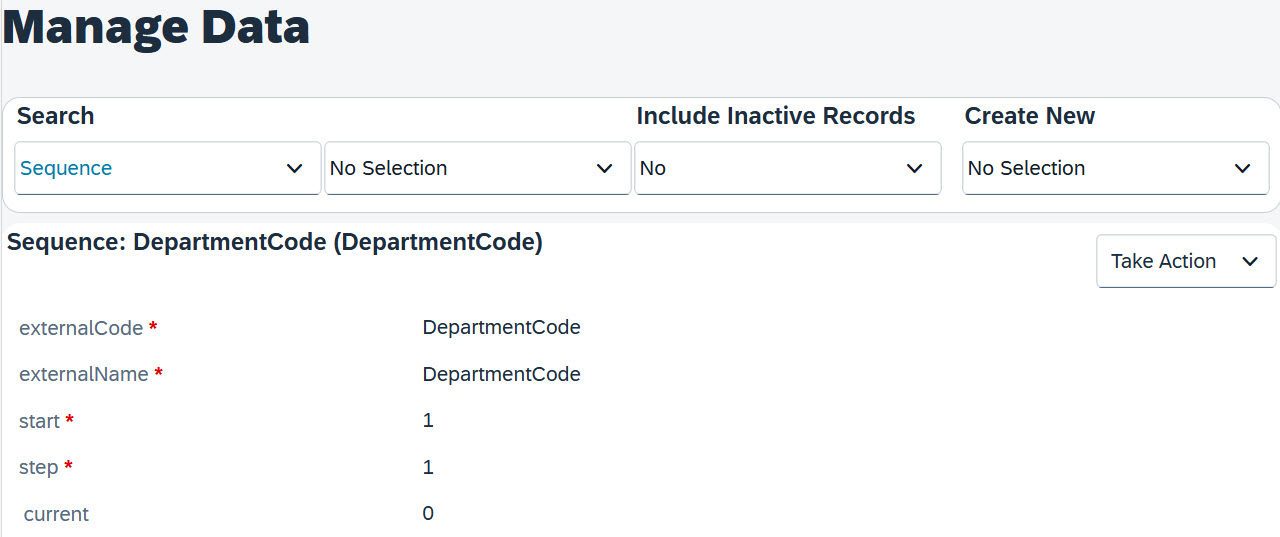Select the externalName value DepartmentCode

[501, 374]
